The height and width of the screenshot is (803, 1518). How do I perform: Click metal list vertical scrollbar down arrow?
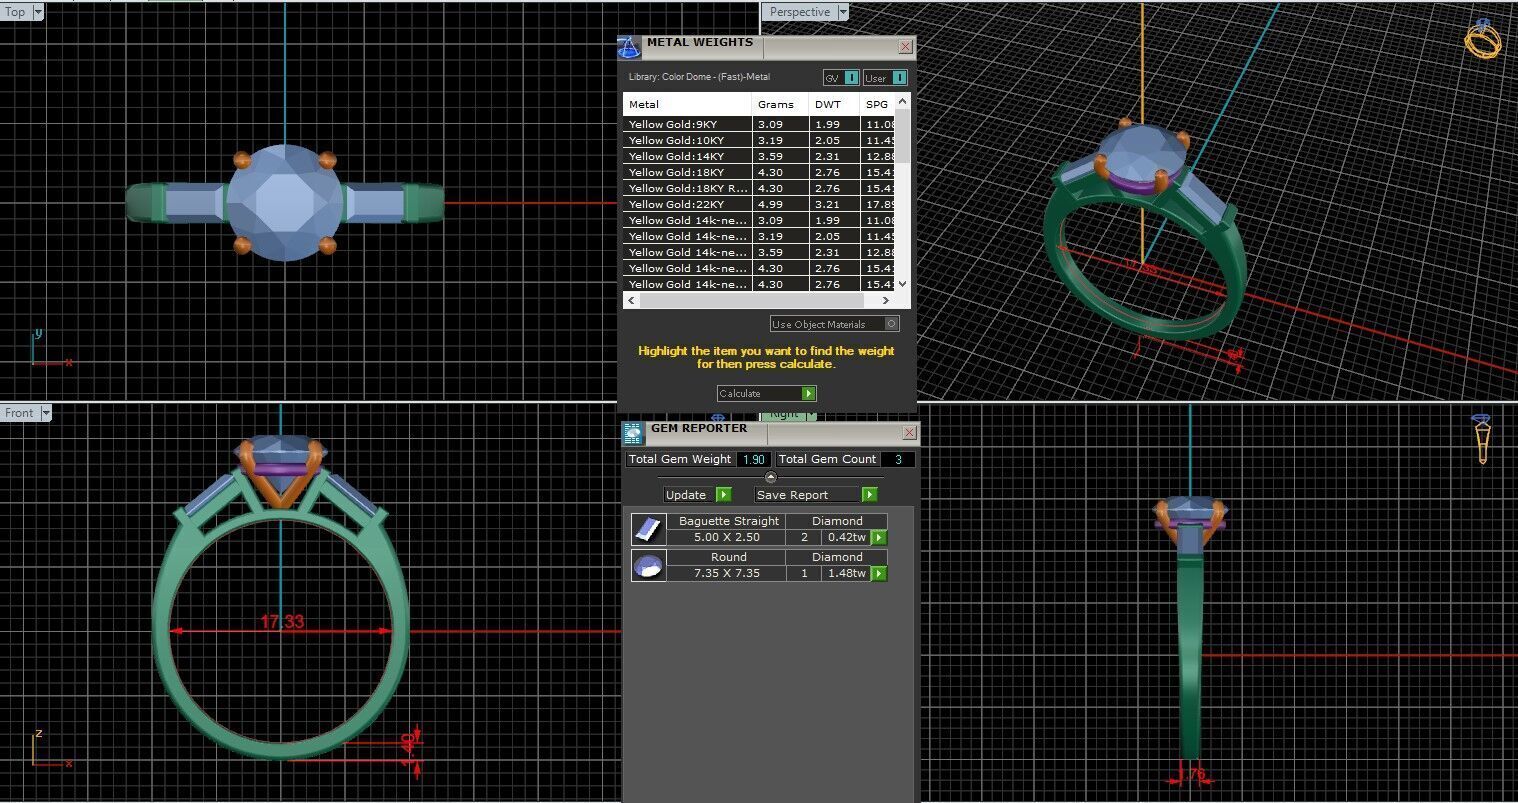tap(903, 284)
